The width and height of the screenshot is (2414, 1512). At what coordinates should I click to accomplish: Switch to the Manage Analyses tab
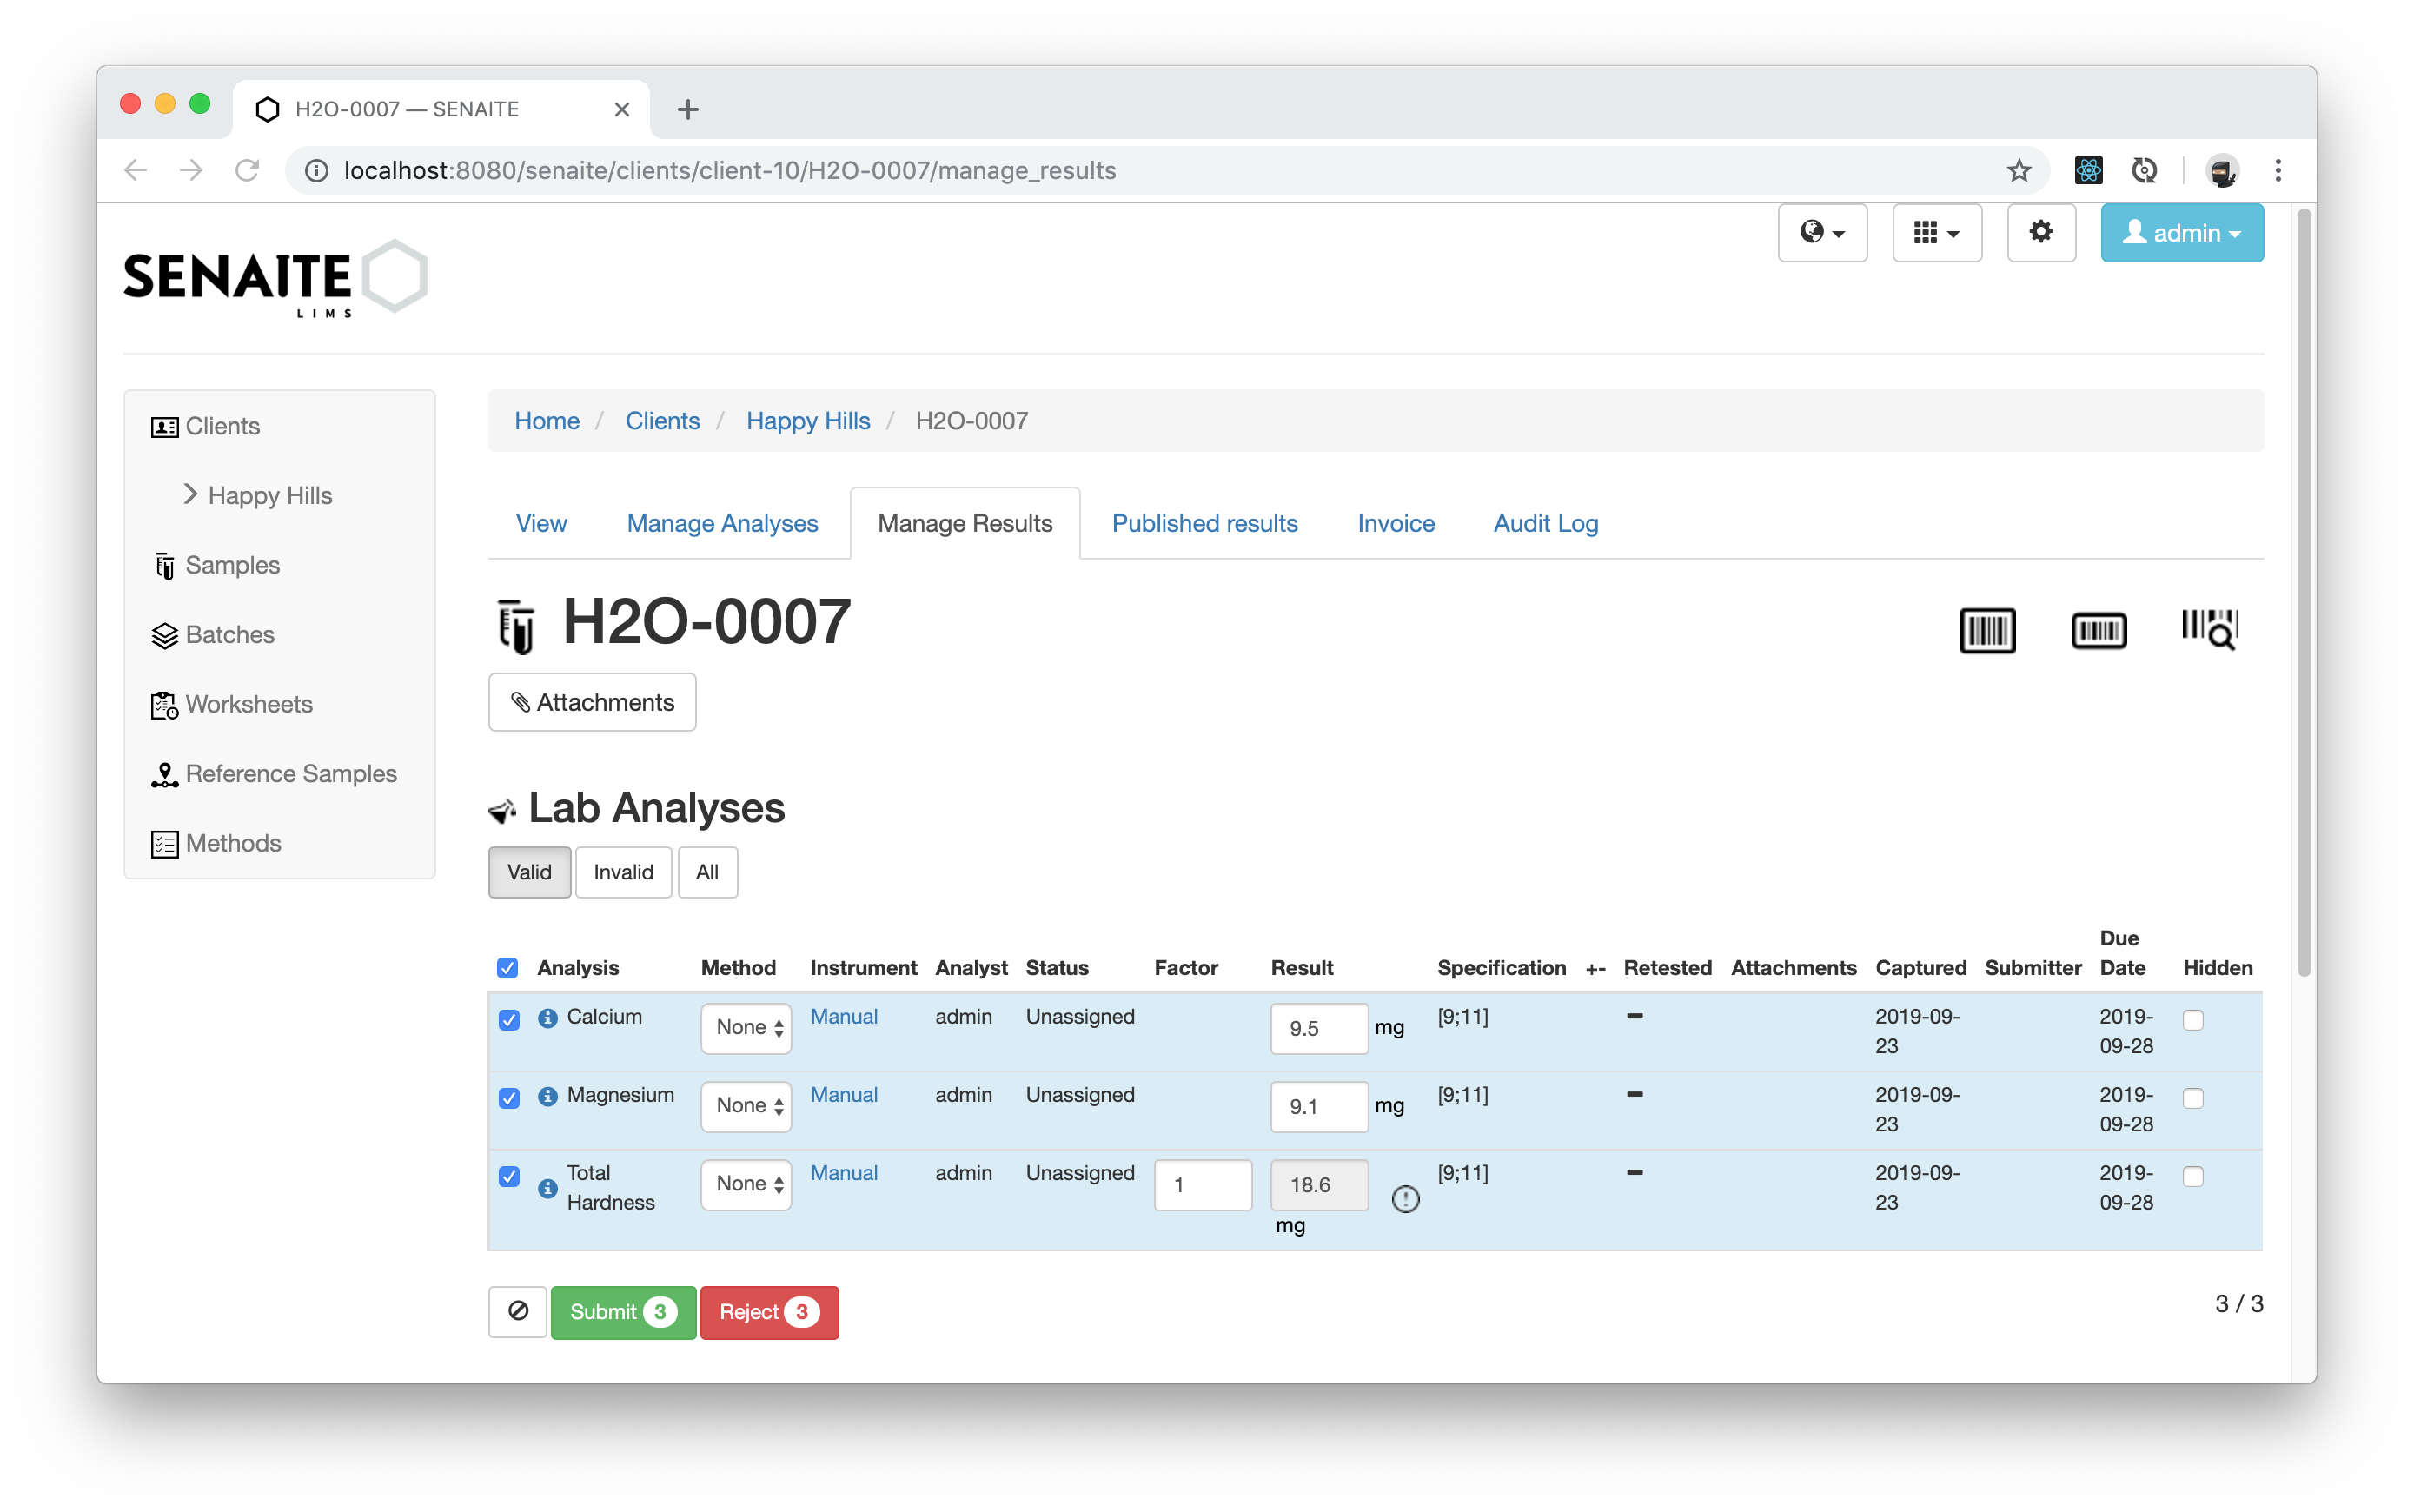[x=722, y=523]
